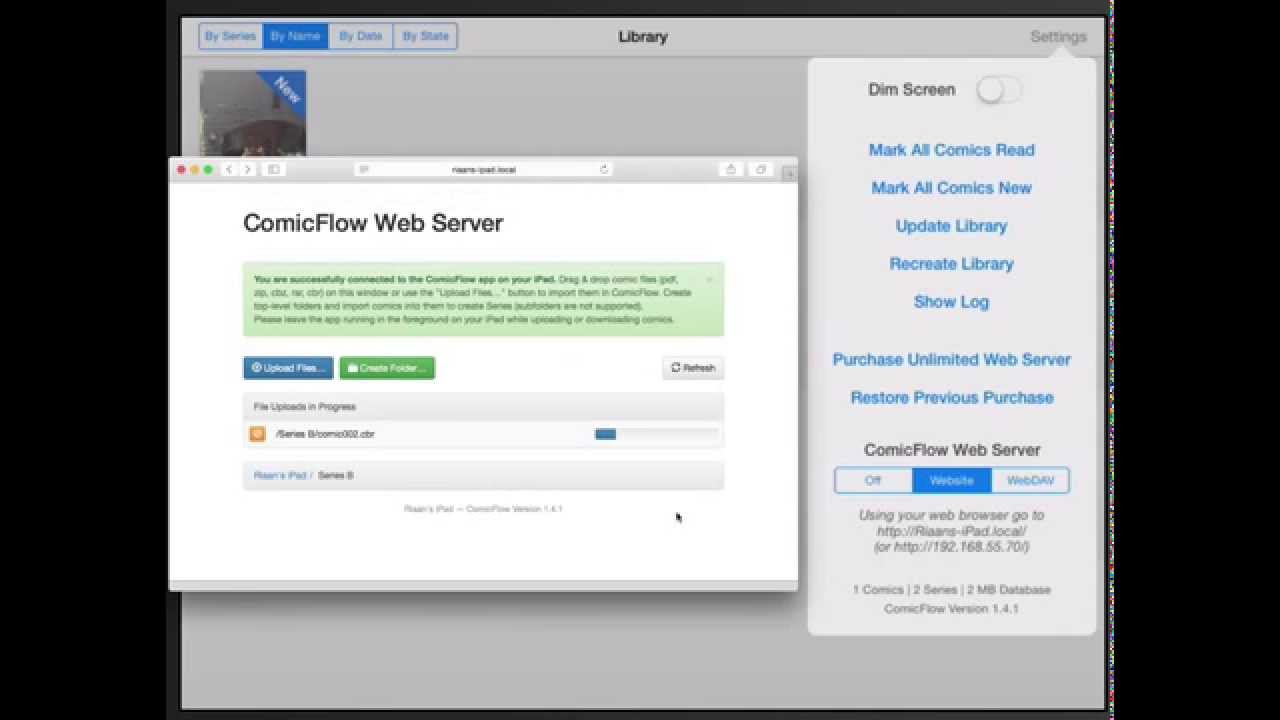
Task: Toggle the Dim Screen switch
Action: point(999,90)
